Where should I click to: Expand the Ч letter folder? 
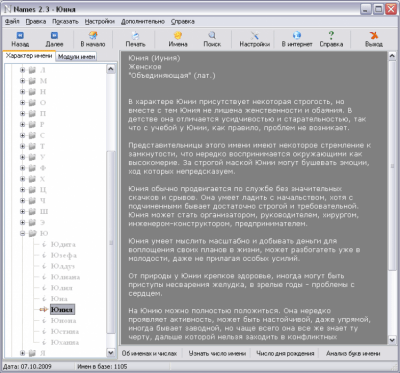coord(22,201)
